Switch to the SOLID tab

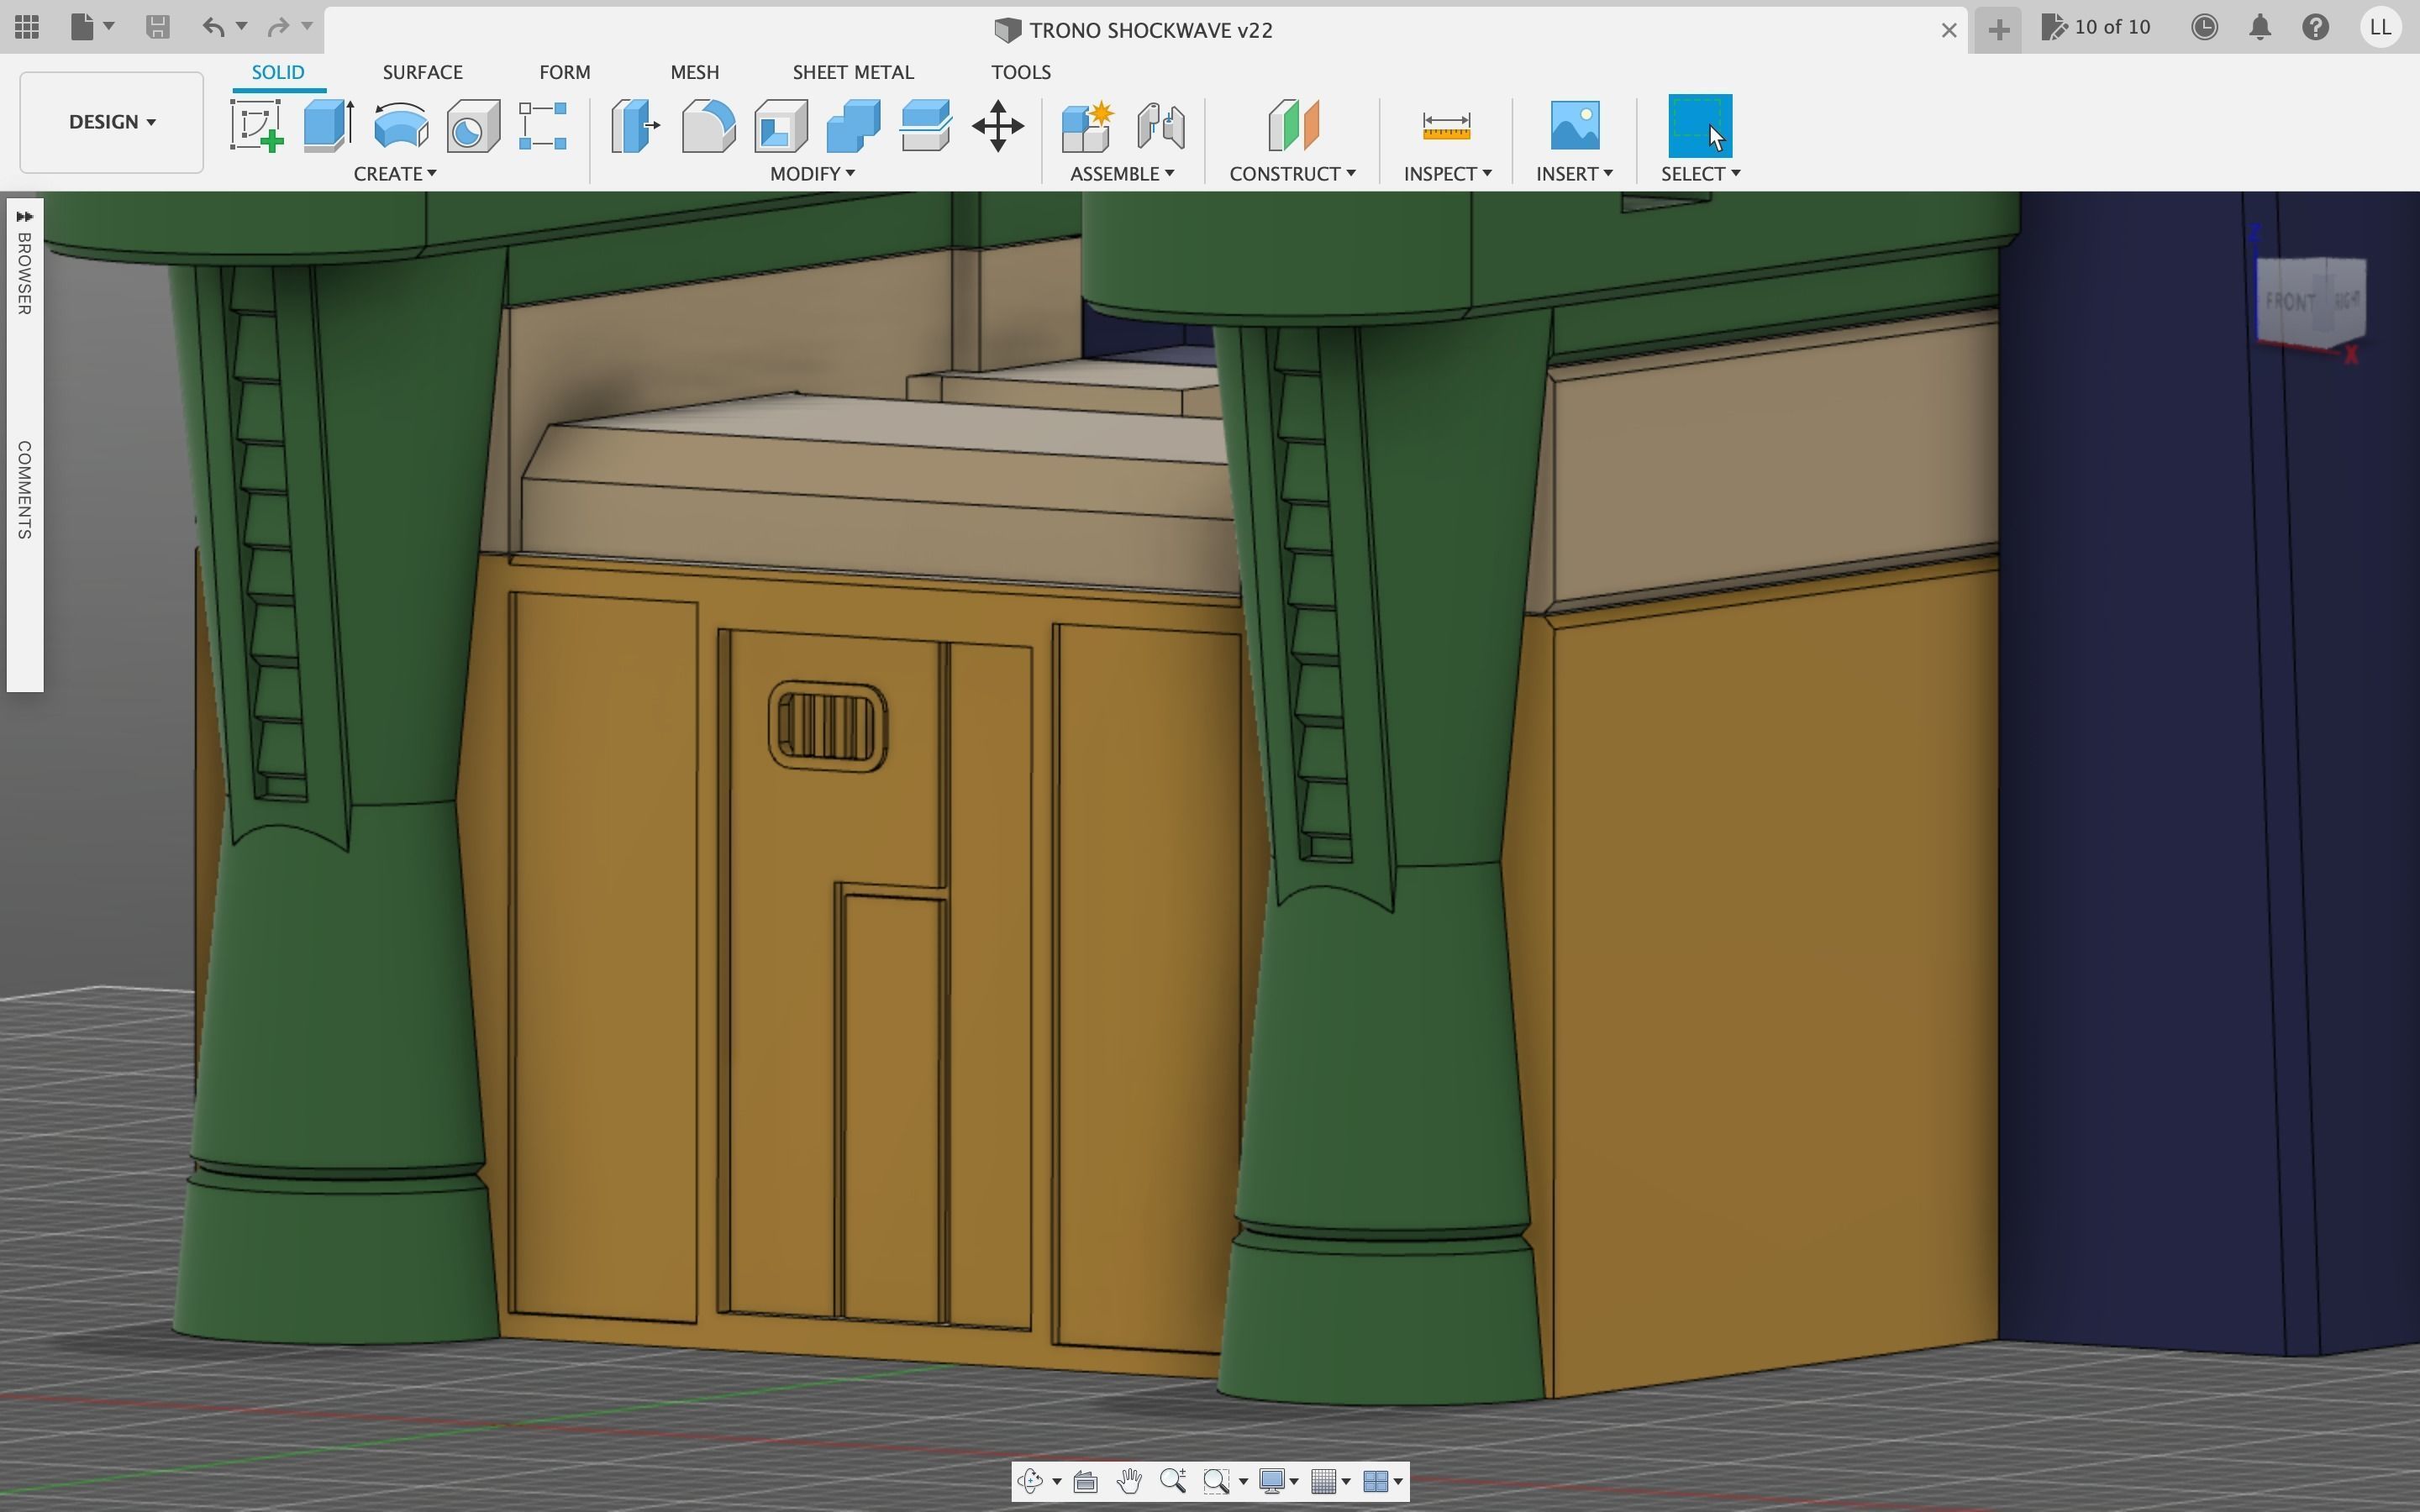(x=278, y=72)
